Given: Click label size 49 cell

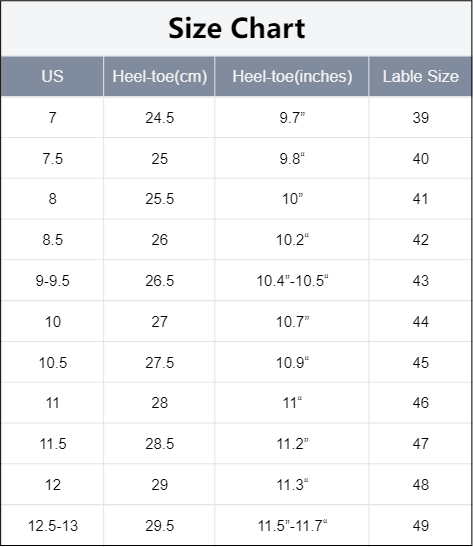Looking at the screenshot, I should coord(420,525).
